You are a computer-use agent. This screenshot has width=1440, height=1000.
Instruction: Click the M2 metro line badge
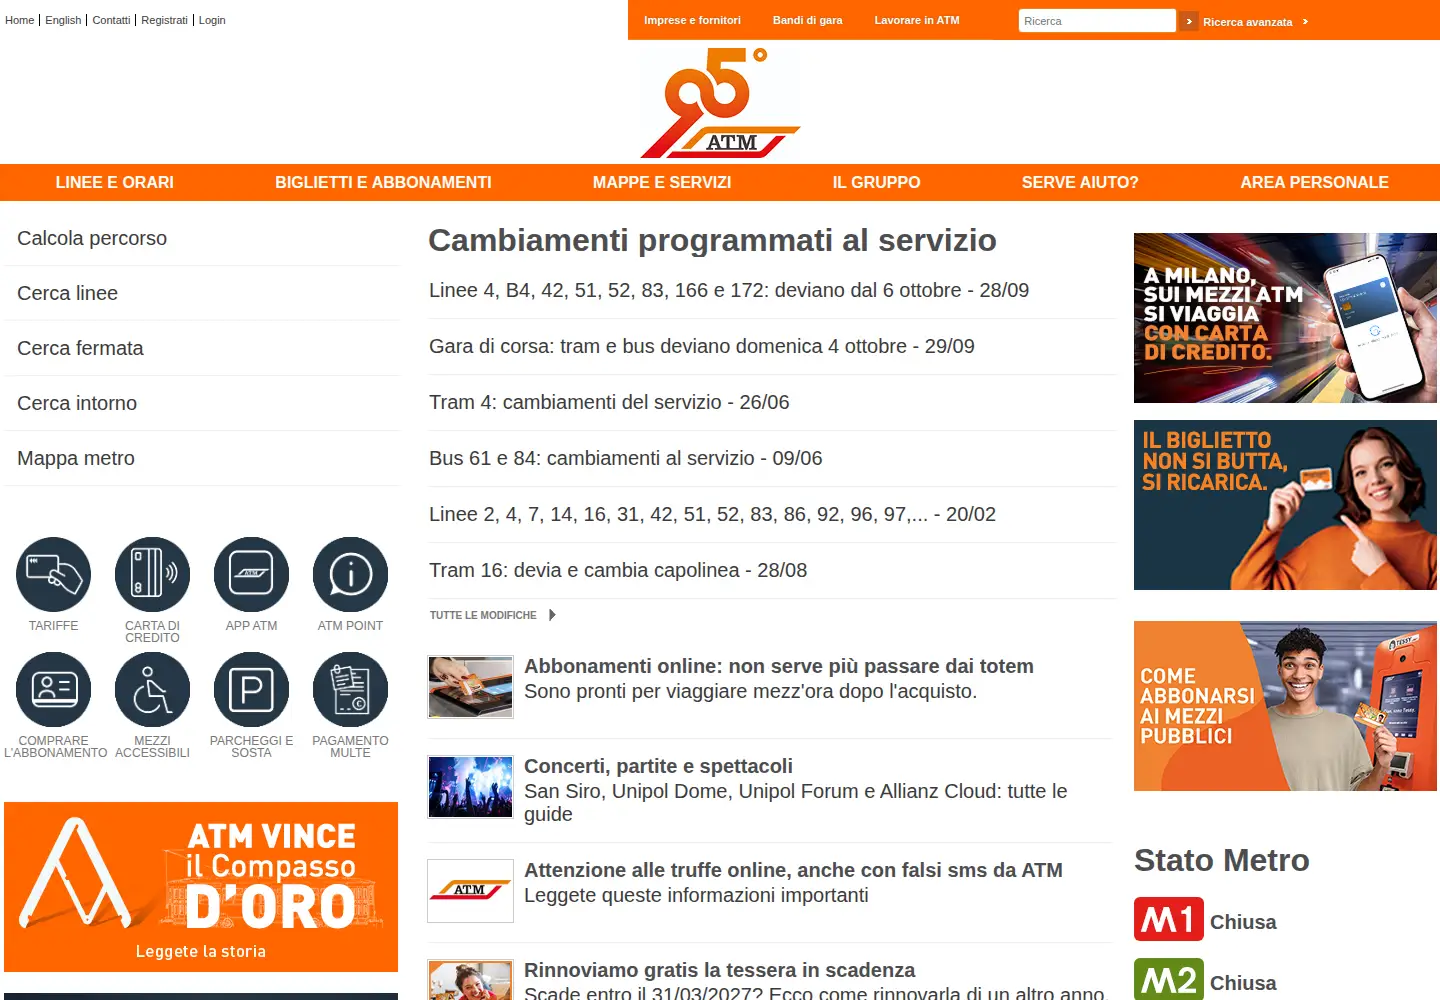(x=1168, y=980)
